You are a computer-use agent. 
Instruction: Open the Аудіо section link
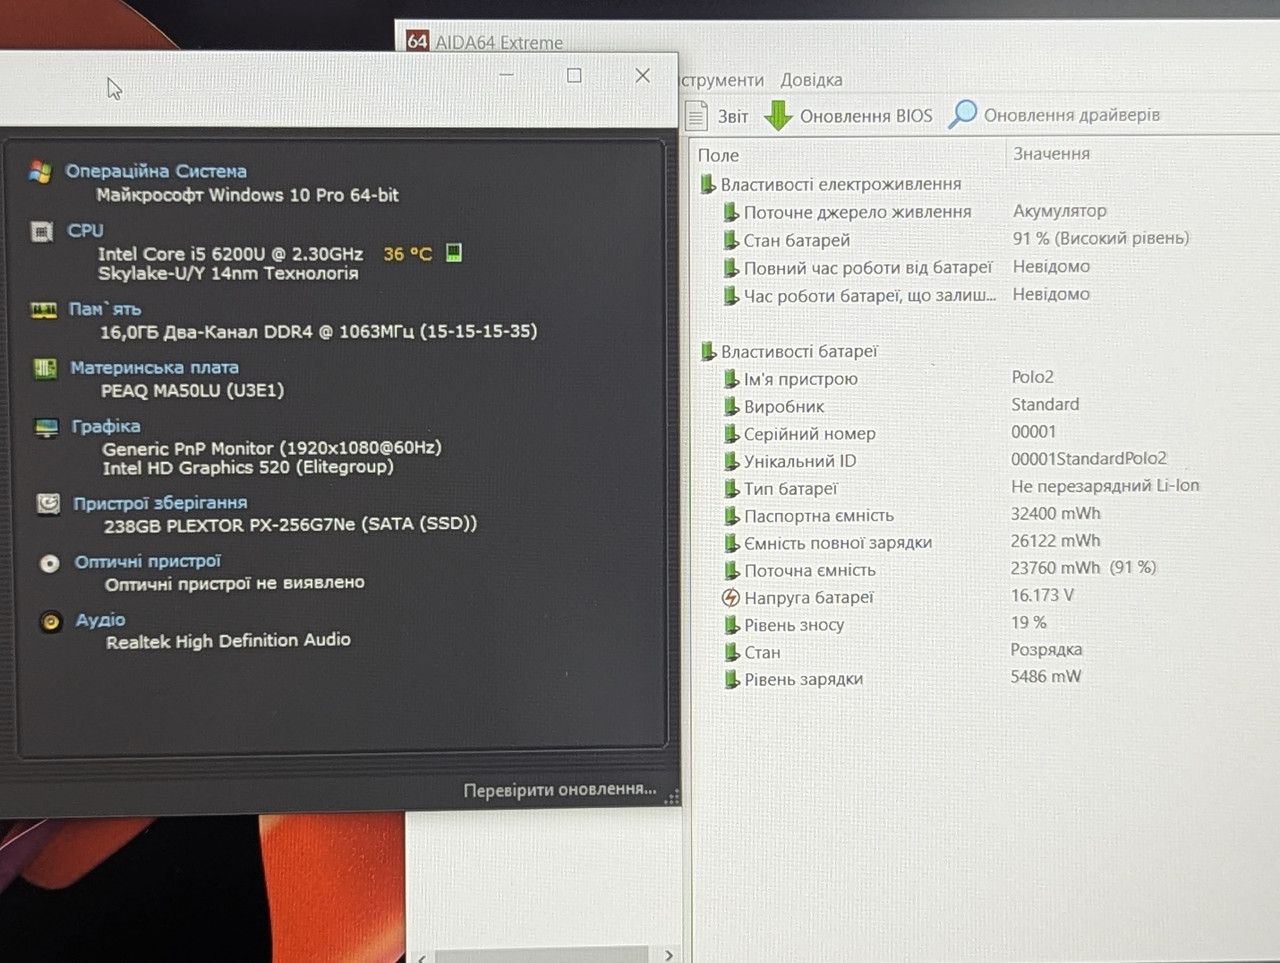(101, 620)
